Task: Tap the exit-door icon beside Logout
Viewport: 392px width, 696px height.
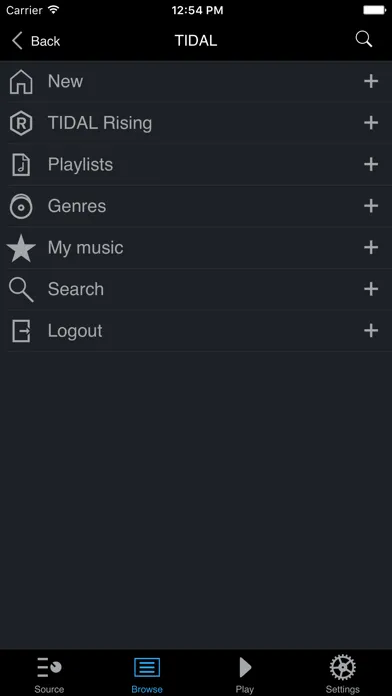Action: [x=21, y=331]
